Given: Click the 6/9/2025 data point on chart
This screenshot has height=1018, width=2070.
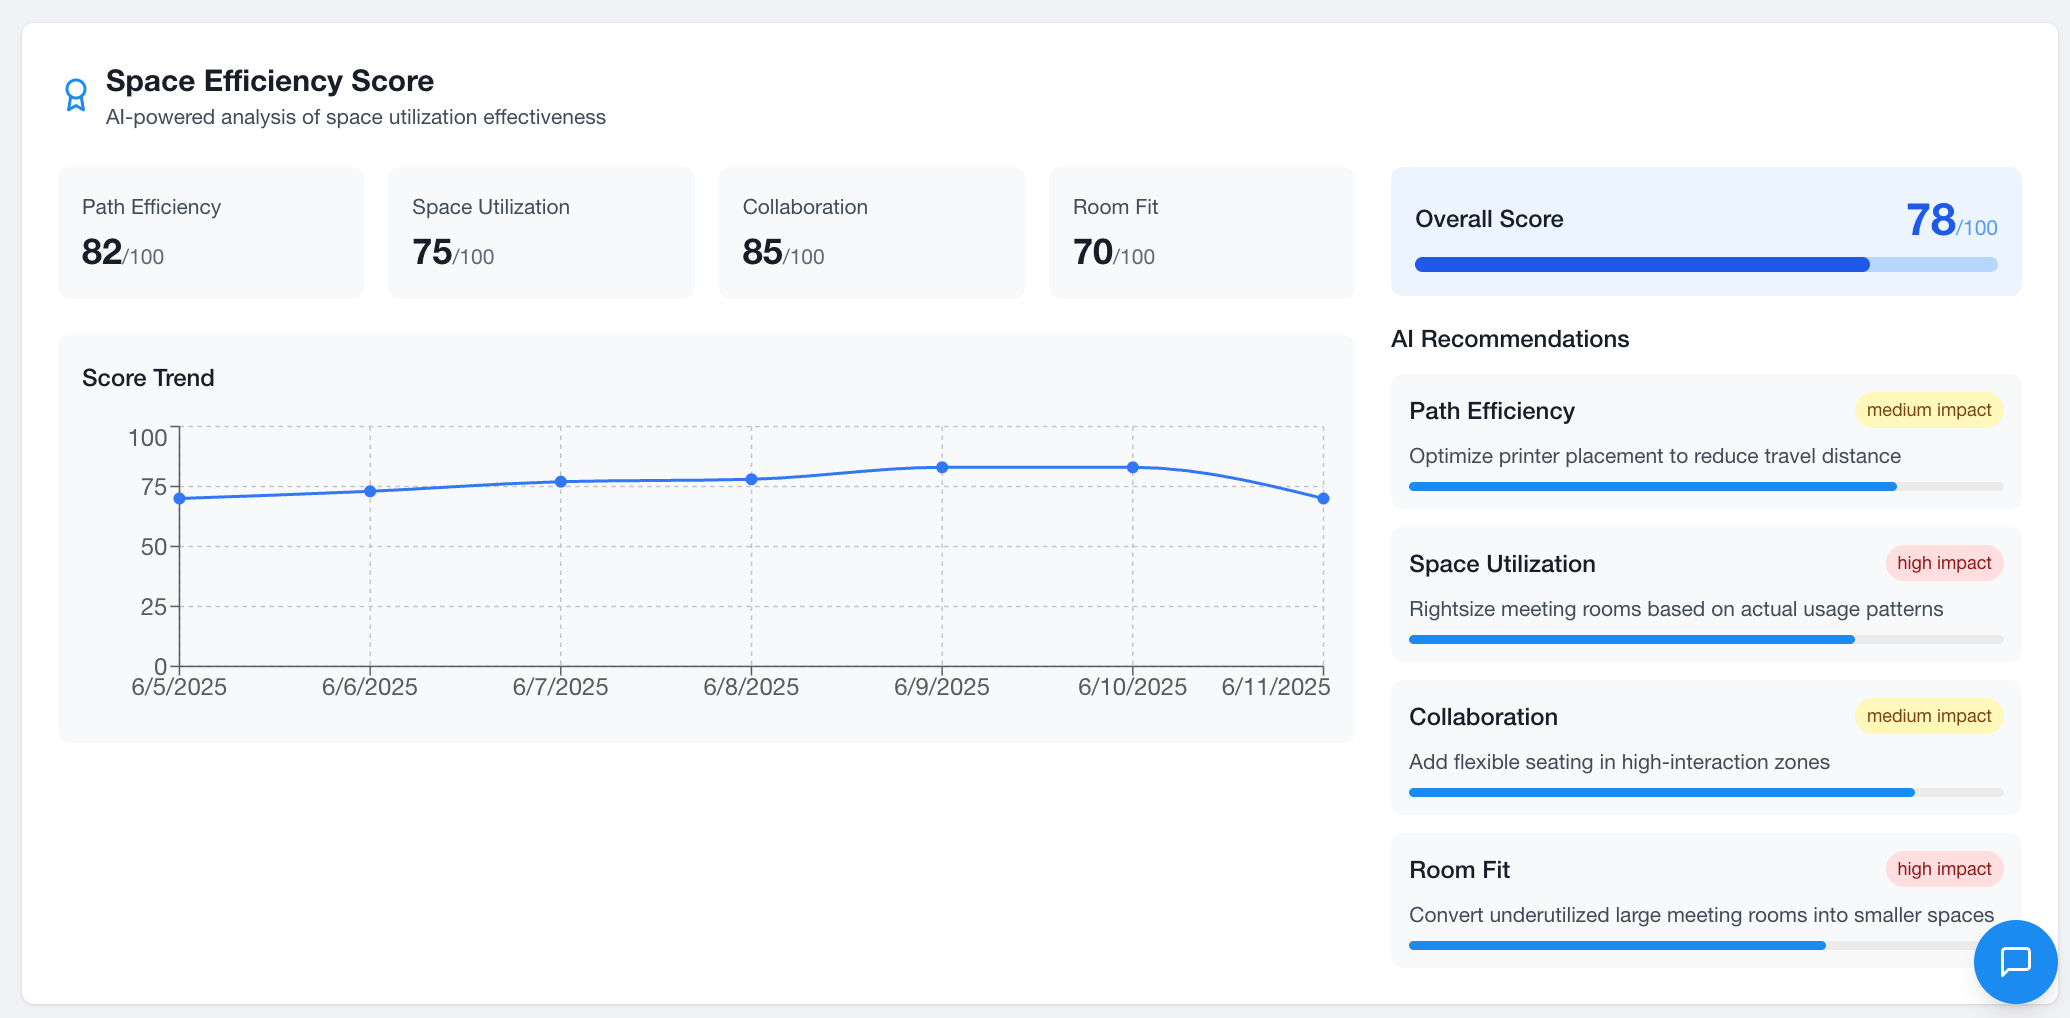Looking at the screenshot, I should pyautogui.click(x=942, y=467).
